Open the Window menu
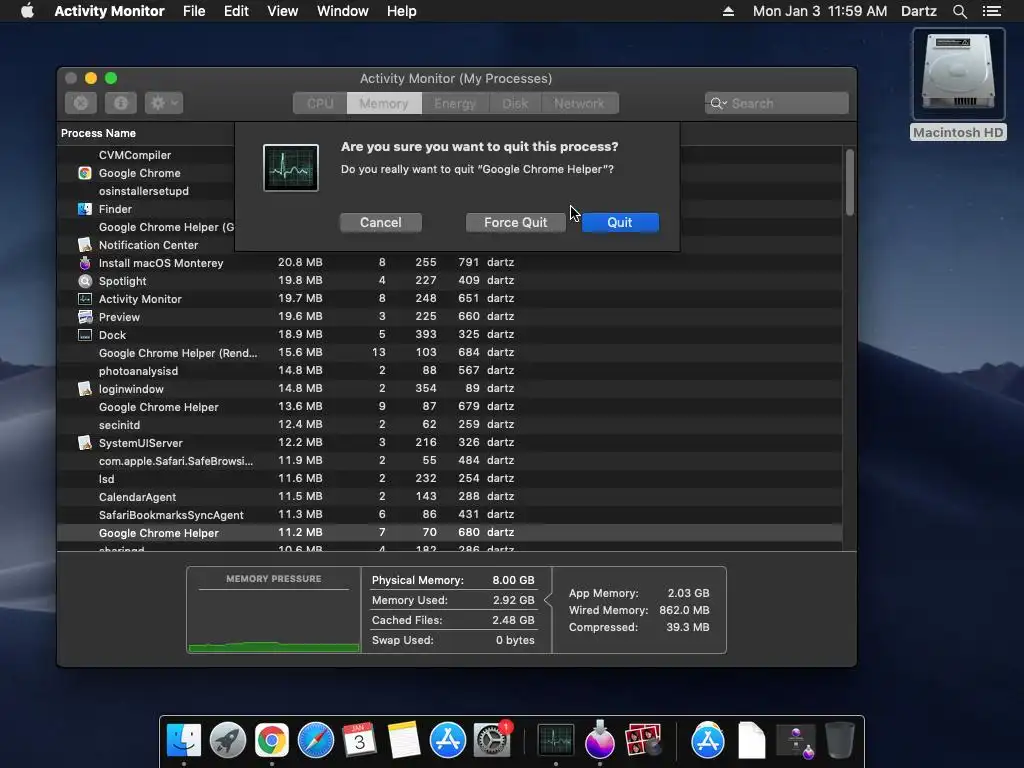1024x768 pixels. (x=343, y=11)
